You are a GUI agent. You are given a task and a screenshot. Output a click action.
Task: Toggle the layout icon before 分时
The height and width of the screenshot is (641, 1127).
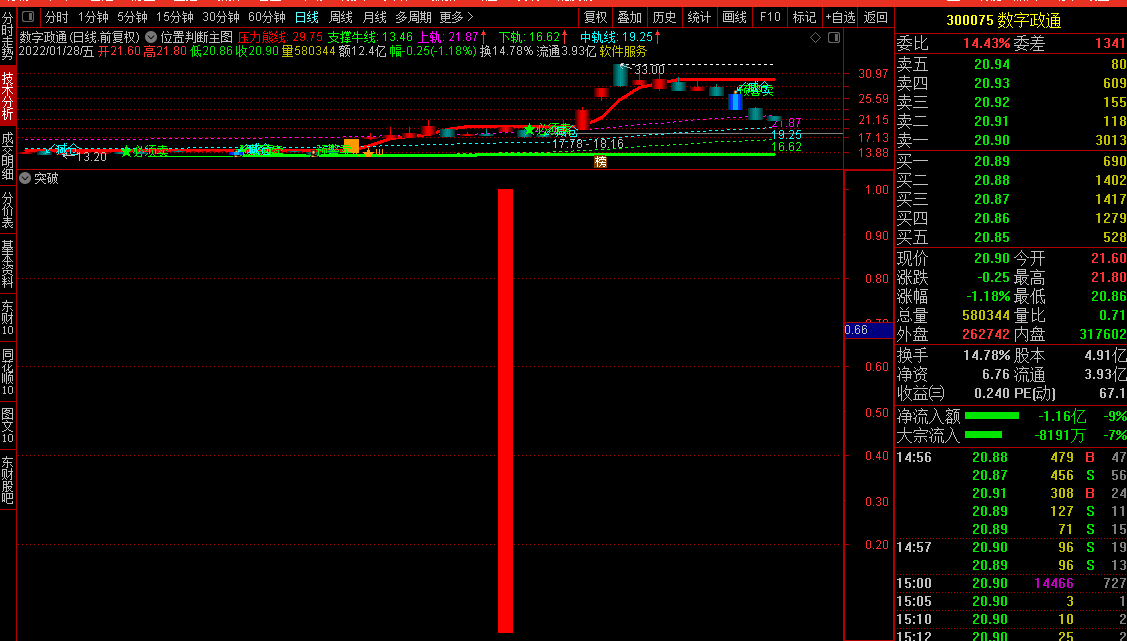(x=28, y=17)
